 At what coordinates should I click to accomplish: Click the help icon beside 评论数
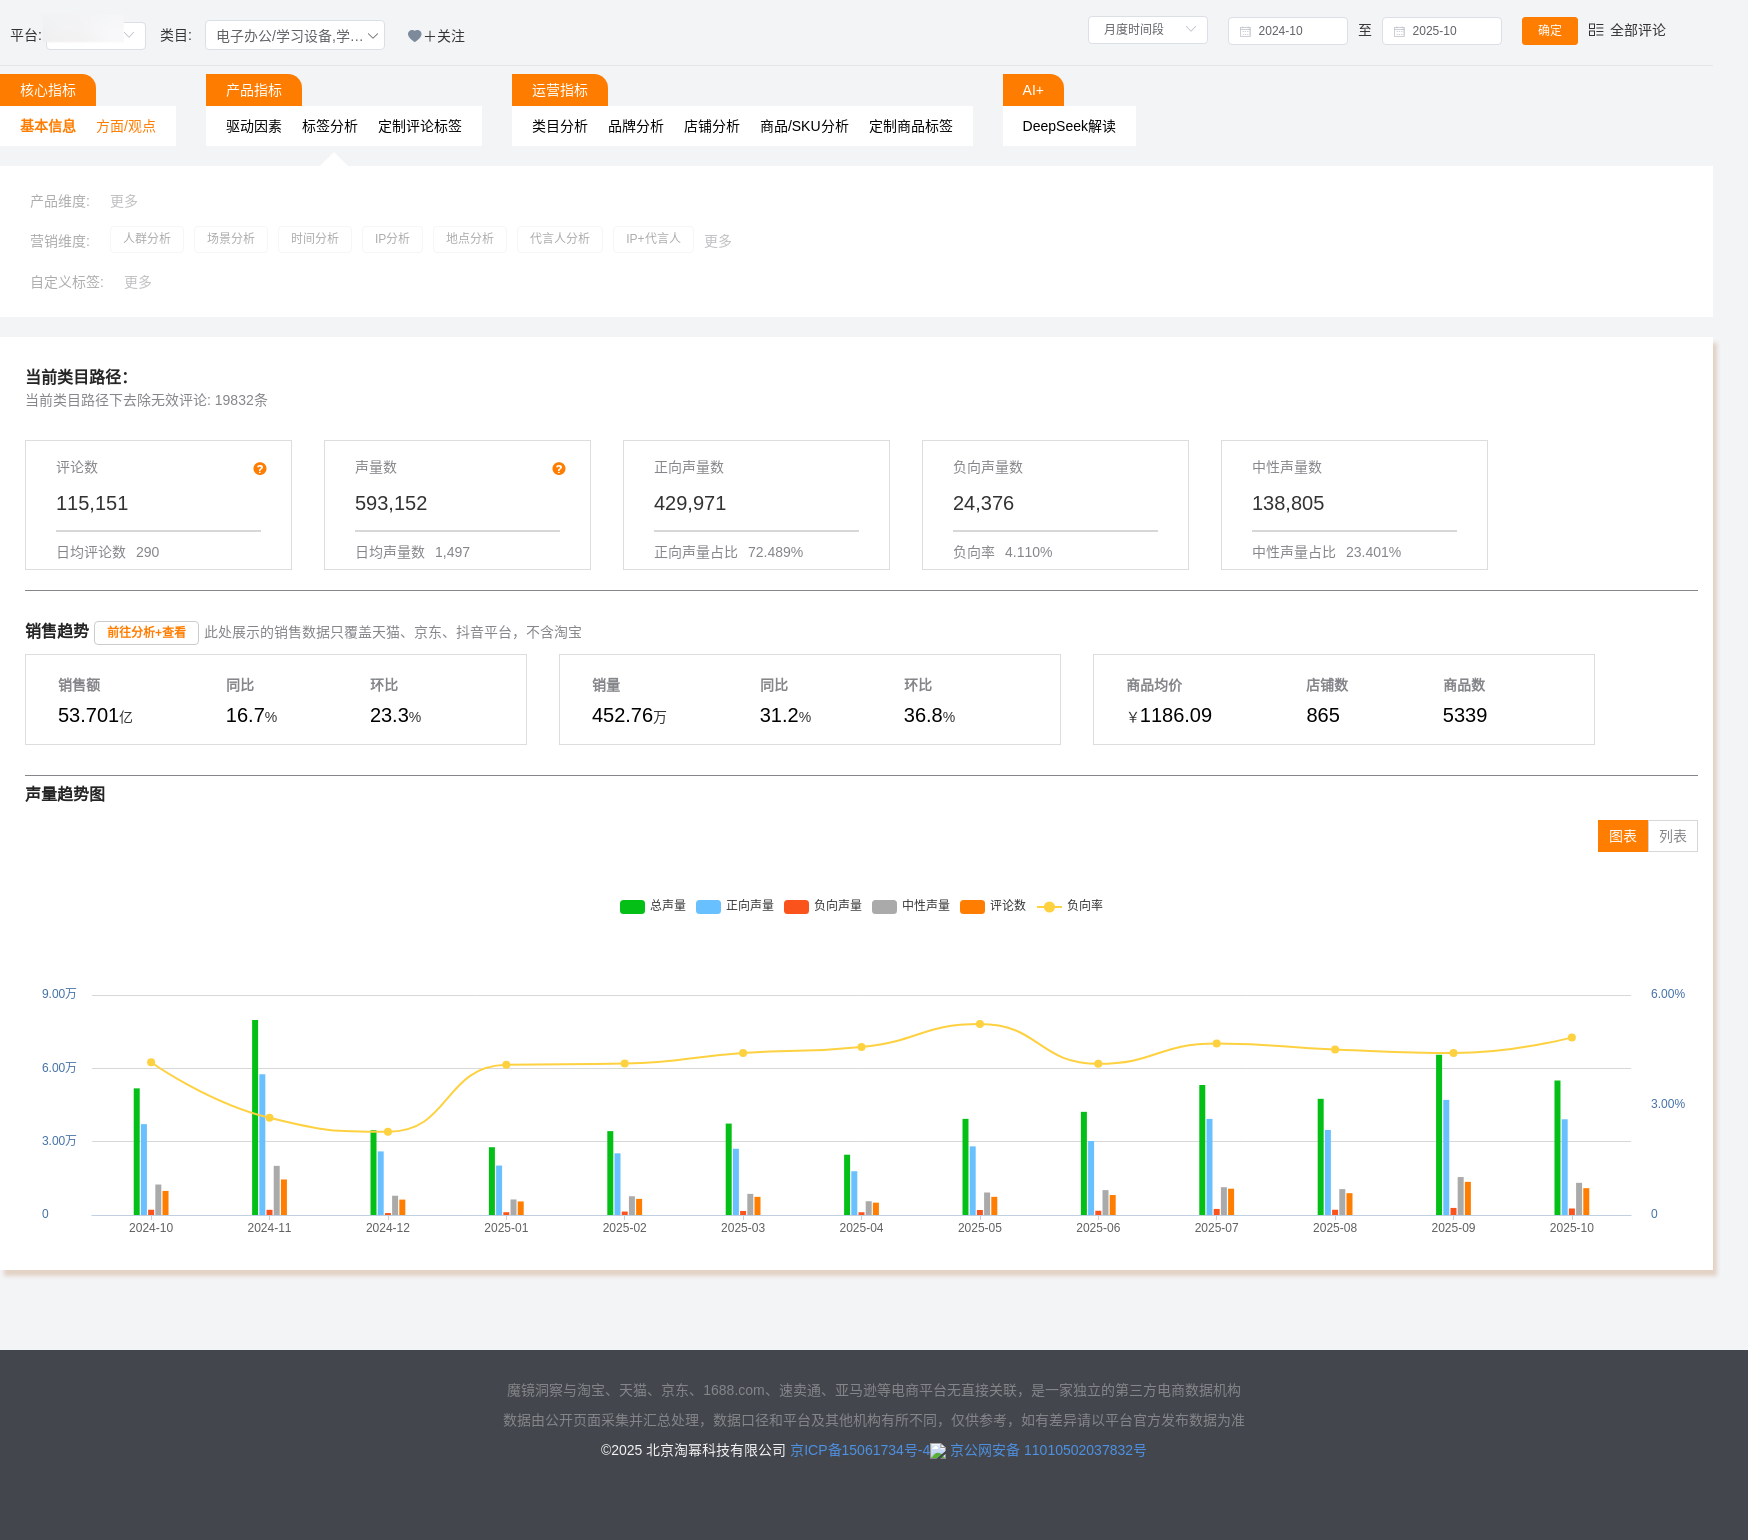tap(260, 469)
